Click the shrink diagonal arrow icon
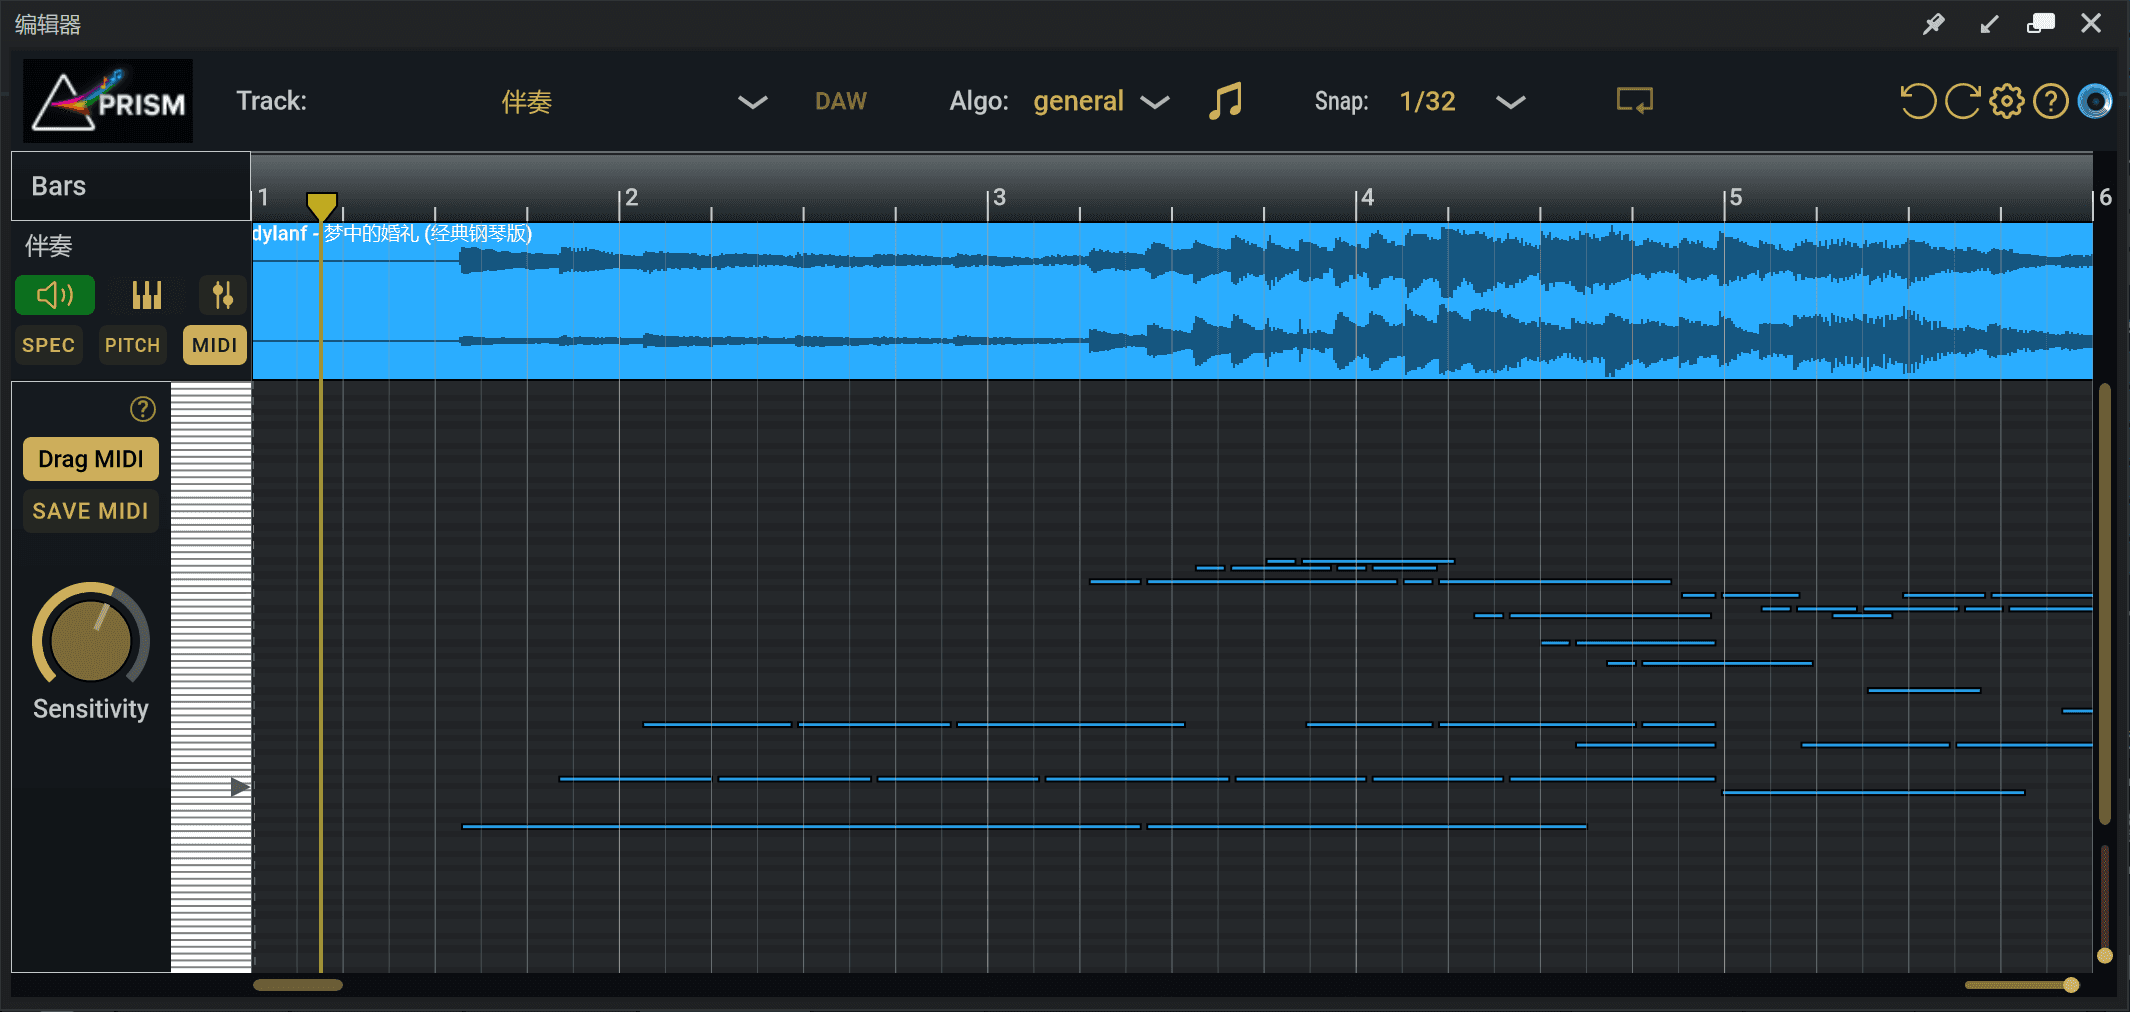The image size is (2130, 1012). point(1988,24)
